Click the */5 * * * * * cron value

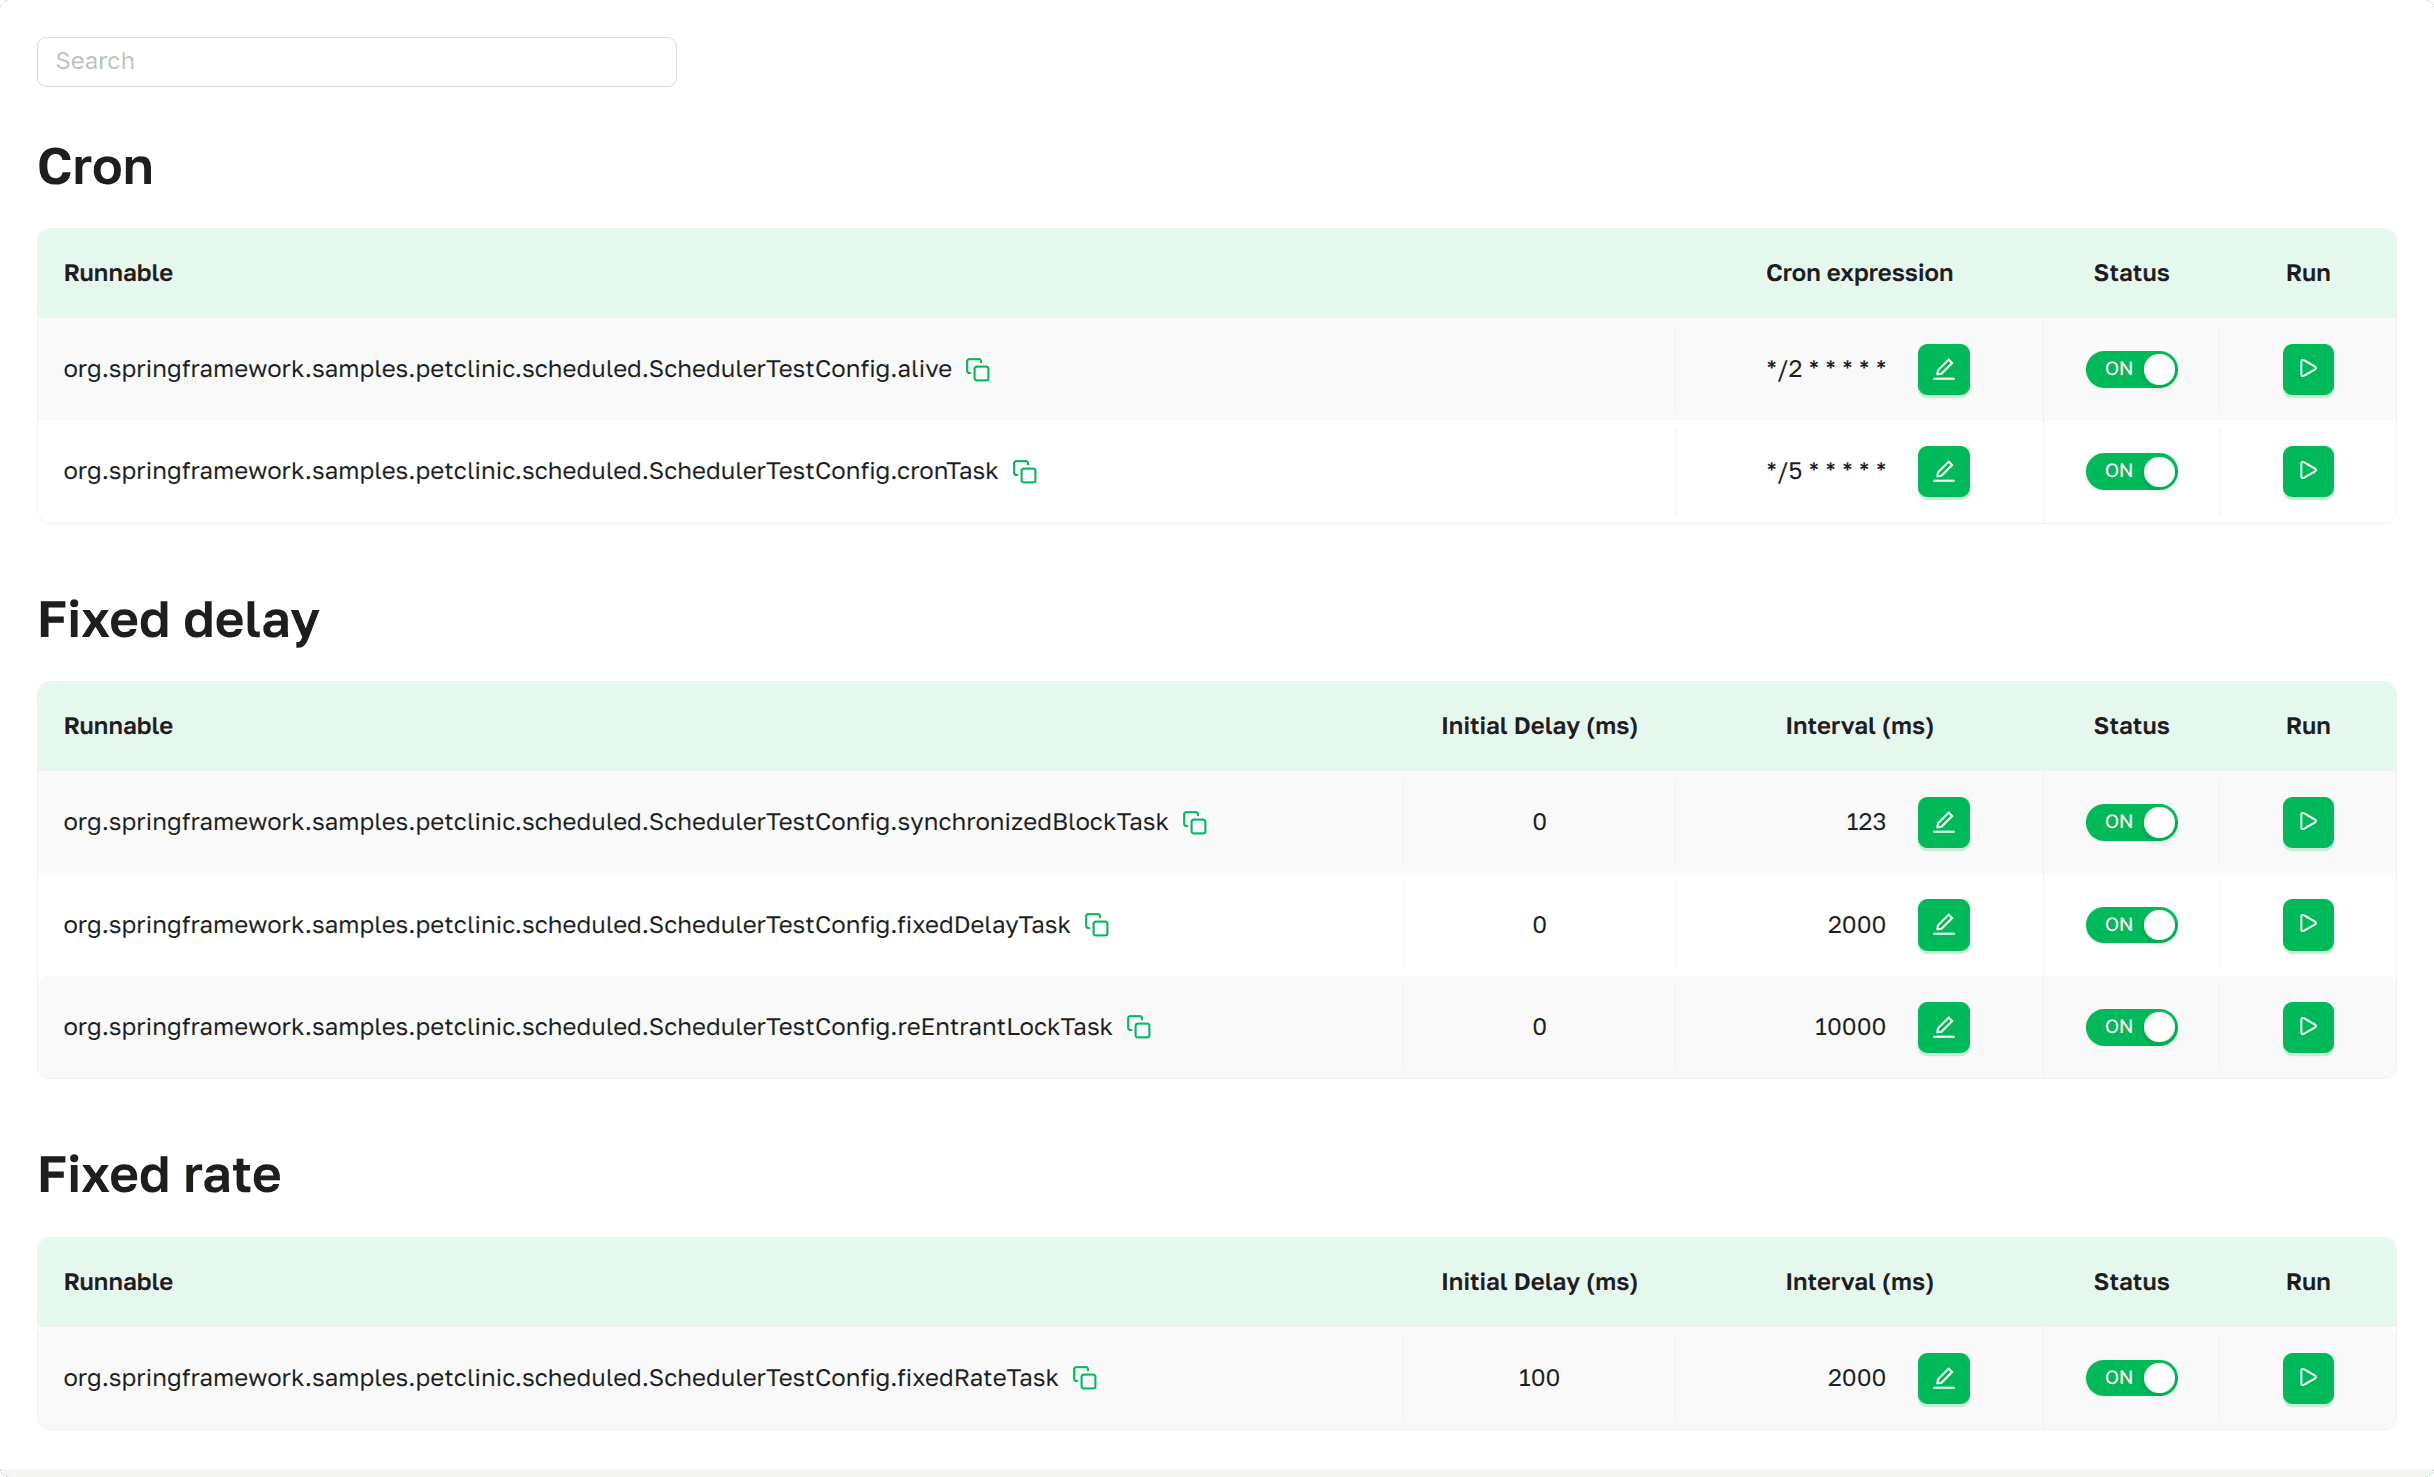click(1825, 472)
